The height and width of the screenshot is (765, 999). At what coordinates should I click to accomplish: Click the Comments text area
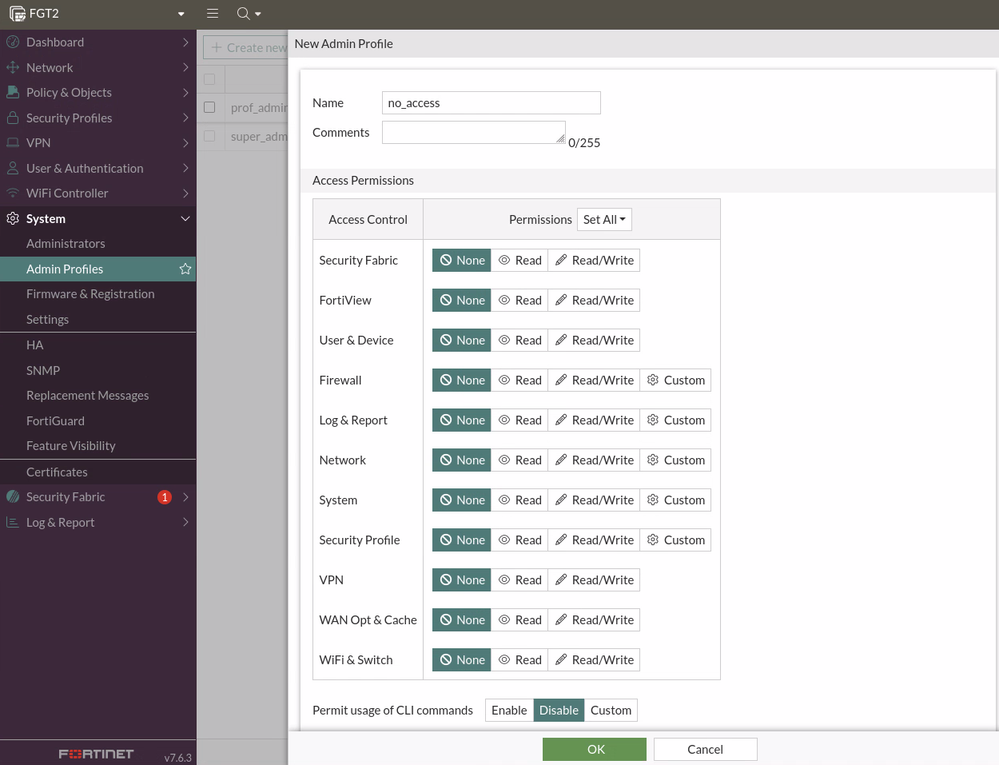tap(473, 132)
